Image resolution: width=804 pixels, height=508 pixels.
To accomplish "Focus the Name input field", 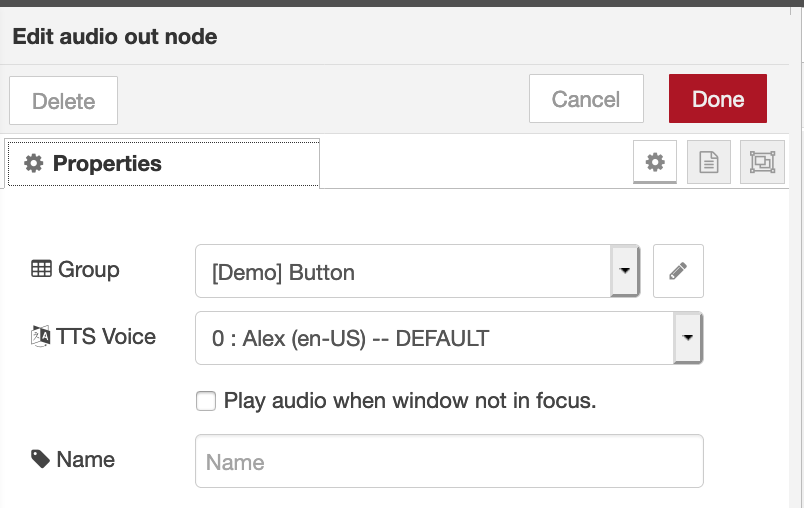I will click(449, 461).
